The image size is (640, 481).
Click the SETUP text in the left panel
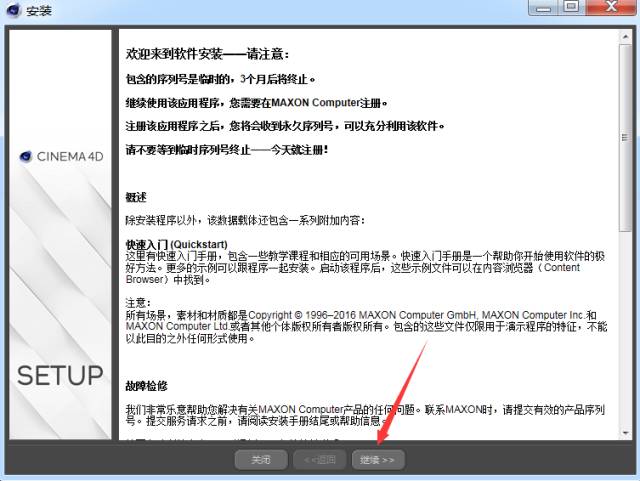click(x=60, y=376)
